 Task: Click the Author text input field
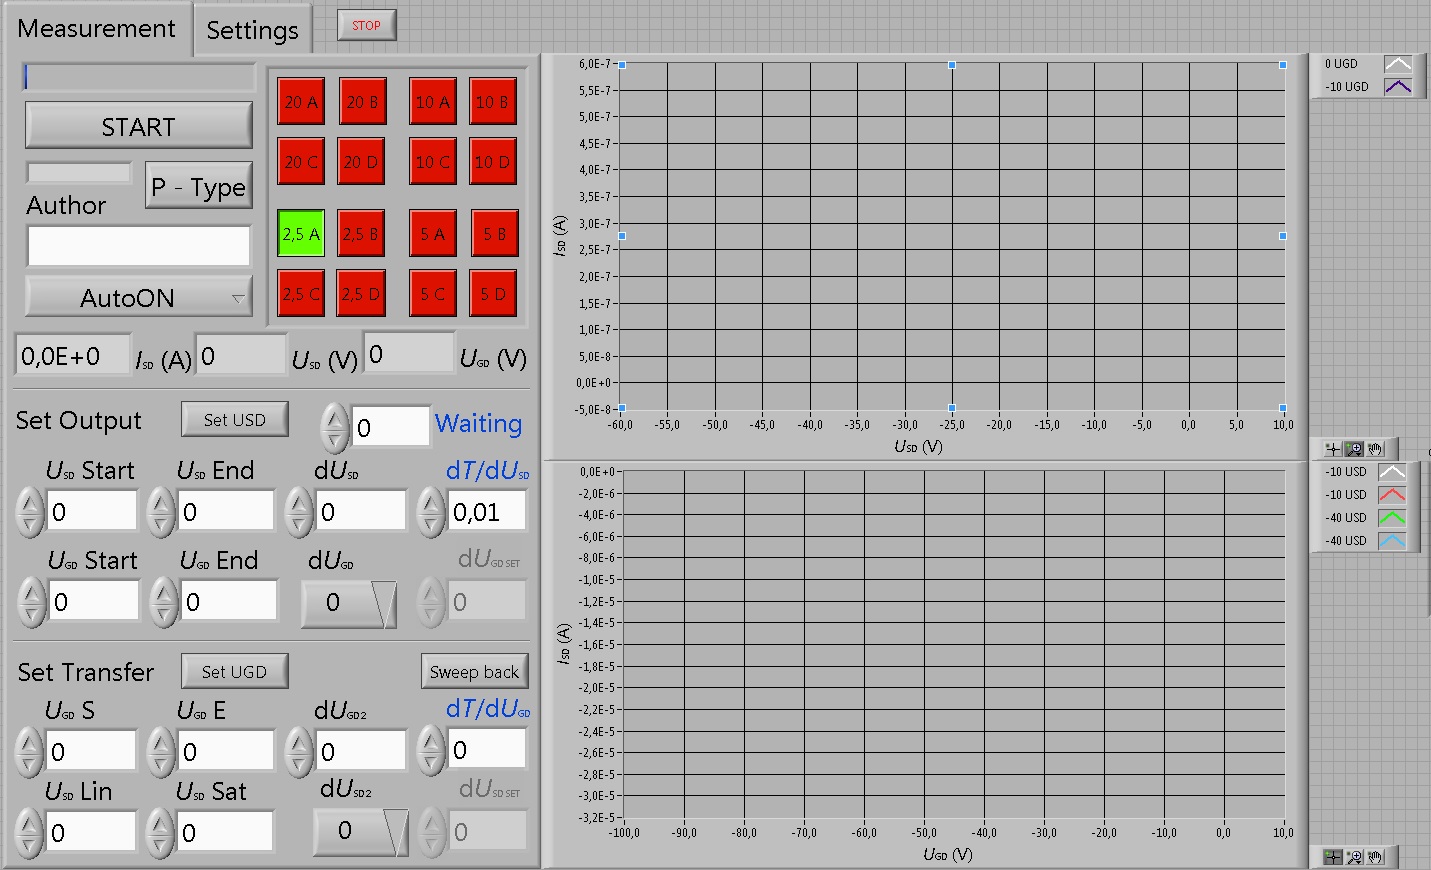pyautogui.click(x=138, y=246)
